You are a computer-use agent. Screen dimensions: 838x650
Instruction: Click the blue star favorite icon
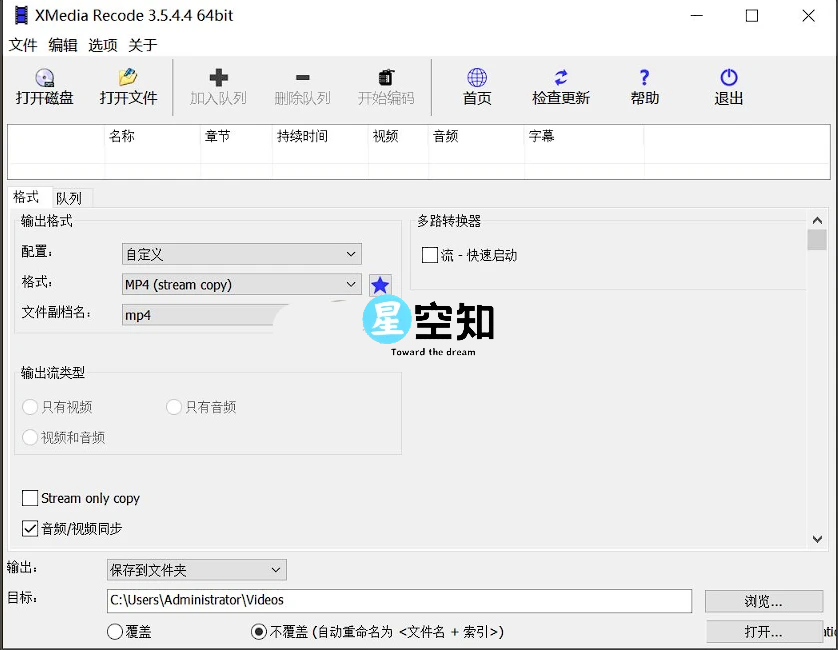click(380, 284)
